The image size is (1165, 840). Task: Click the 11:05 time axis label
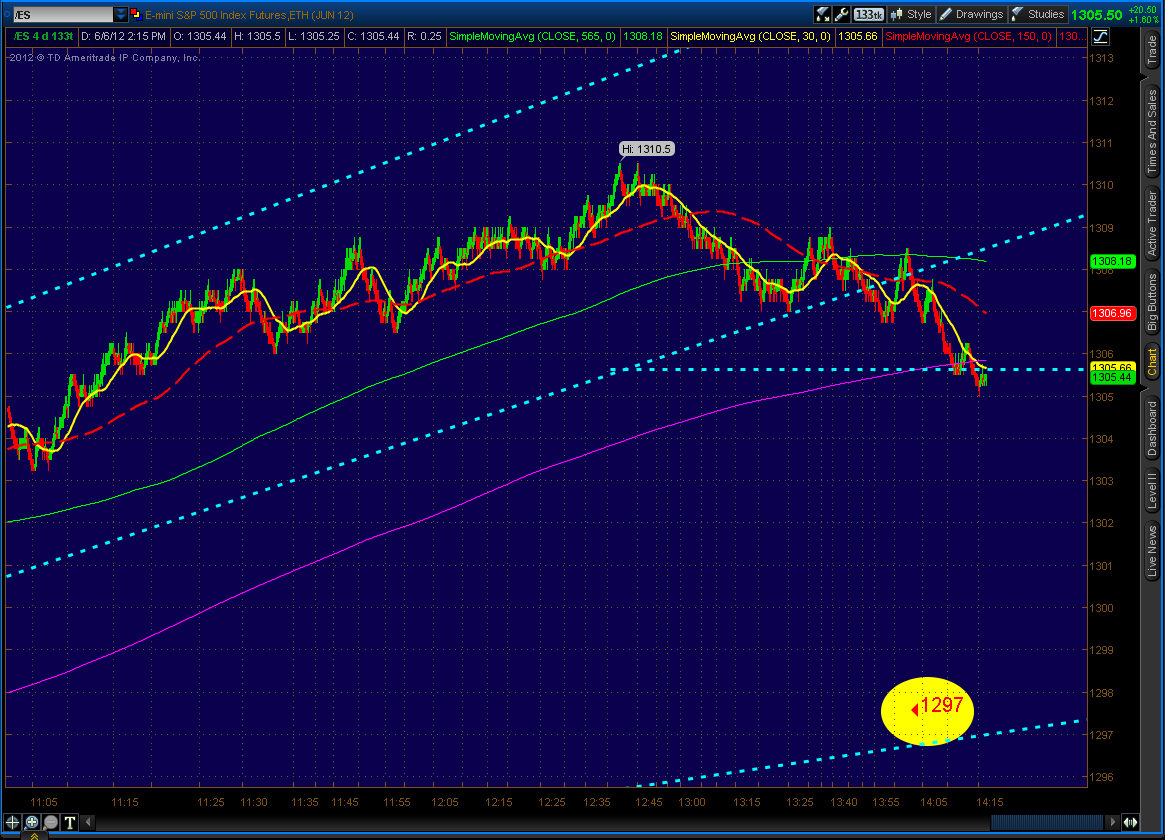(x=44, y=802)
